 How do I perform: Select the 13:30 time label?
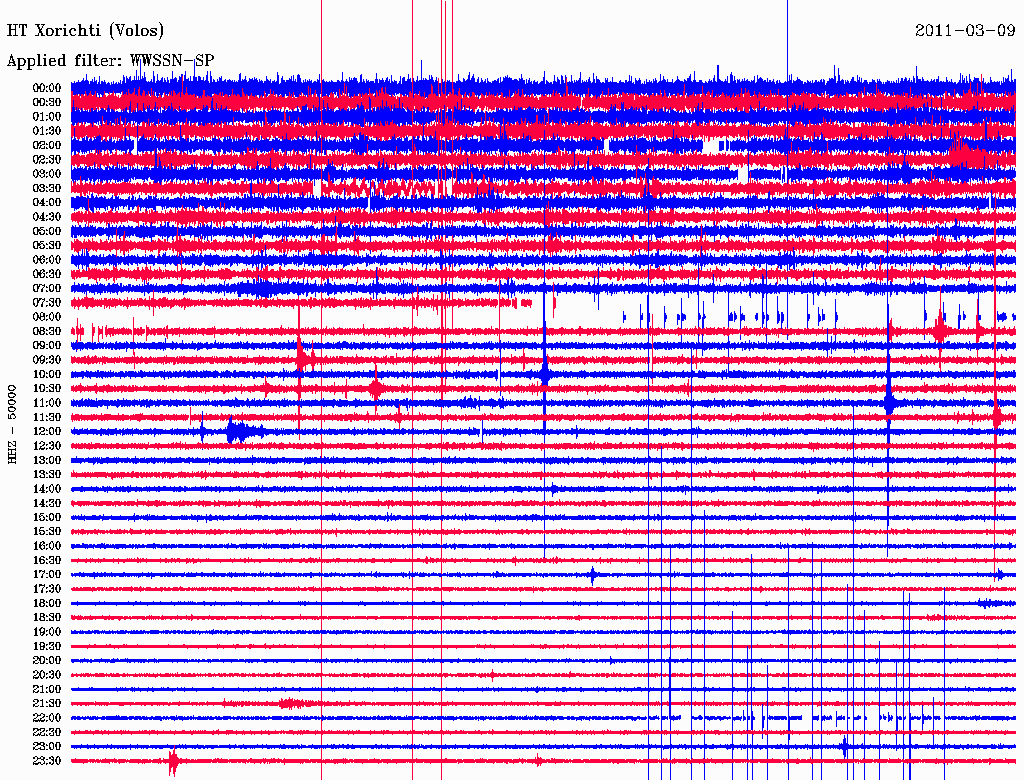47,475
